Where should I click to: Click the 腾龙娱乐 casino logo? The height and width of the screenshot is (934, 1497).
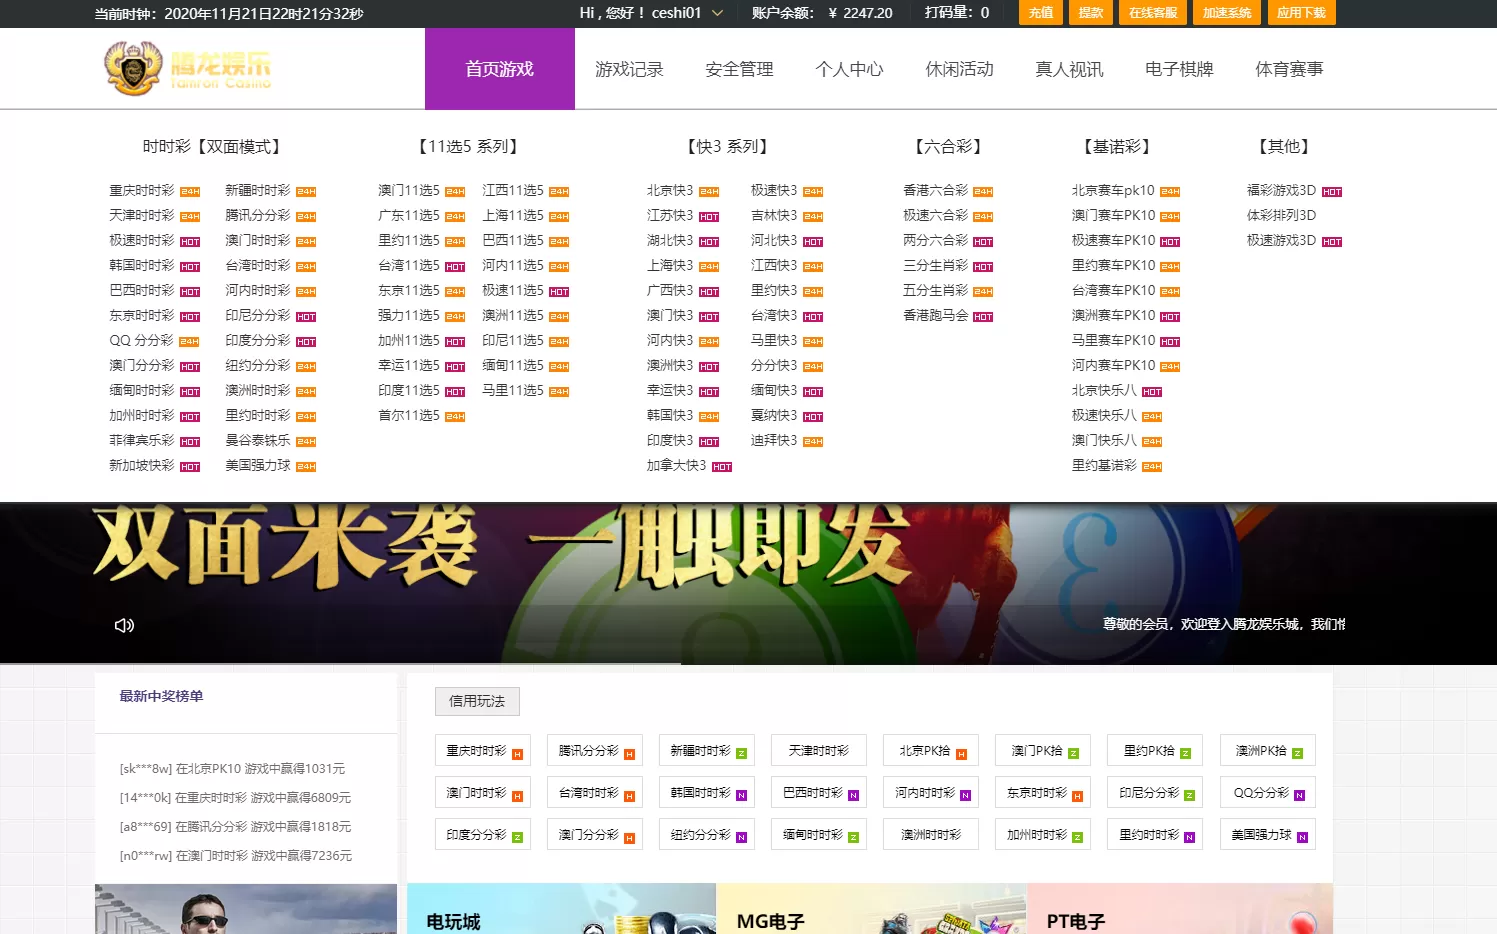pyautogui.click(x=185, y=68)
